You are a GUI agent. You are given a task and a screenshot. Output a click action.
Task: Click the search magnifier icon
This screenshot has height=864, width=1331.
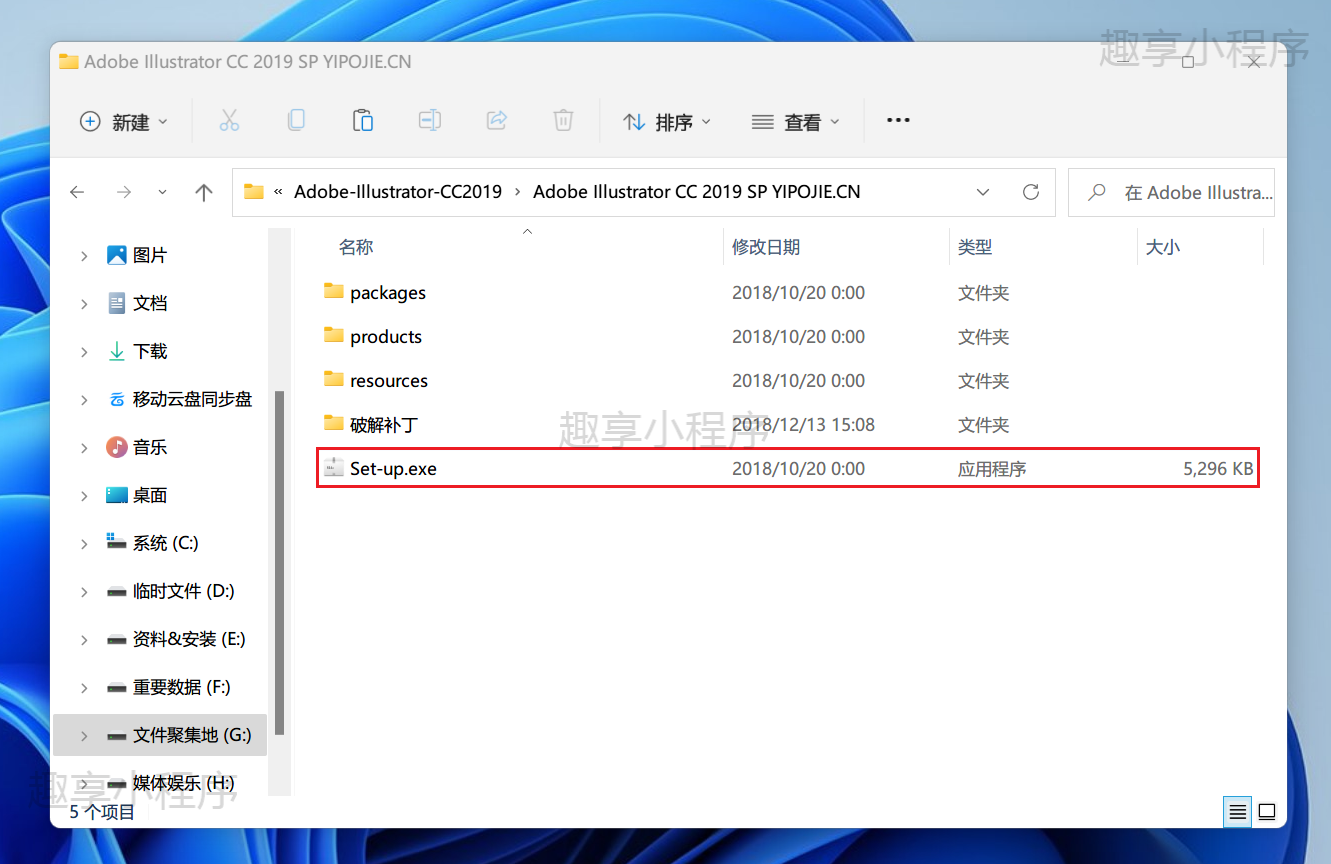[x=1097, y=192]
